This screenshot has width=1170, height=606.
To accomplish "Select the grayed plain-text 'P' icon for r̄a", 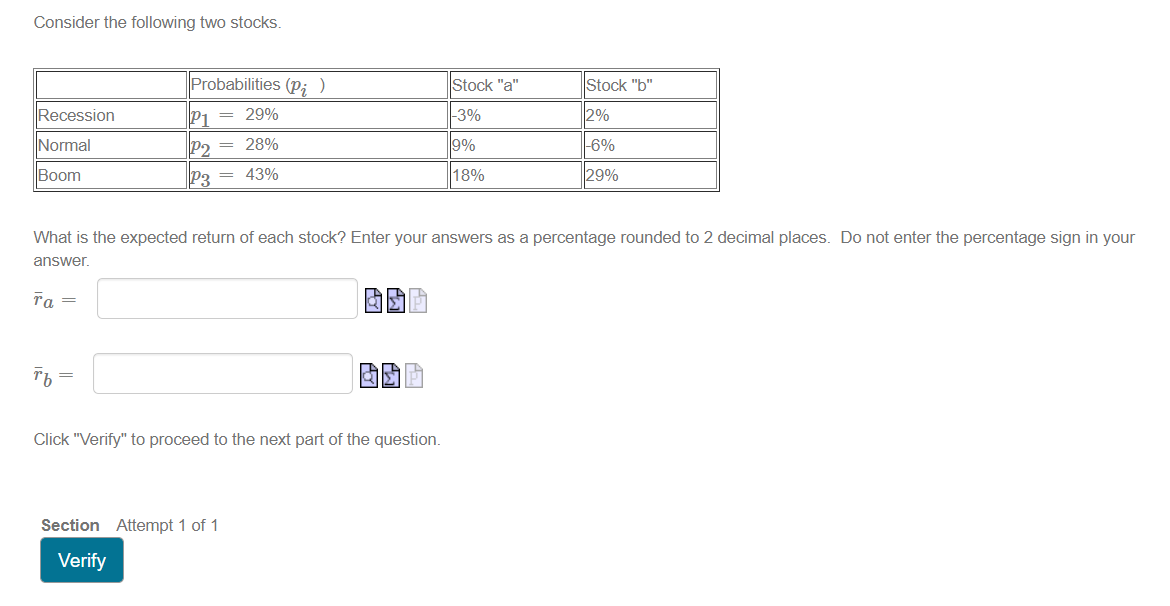I will point(416,300).
